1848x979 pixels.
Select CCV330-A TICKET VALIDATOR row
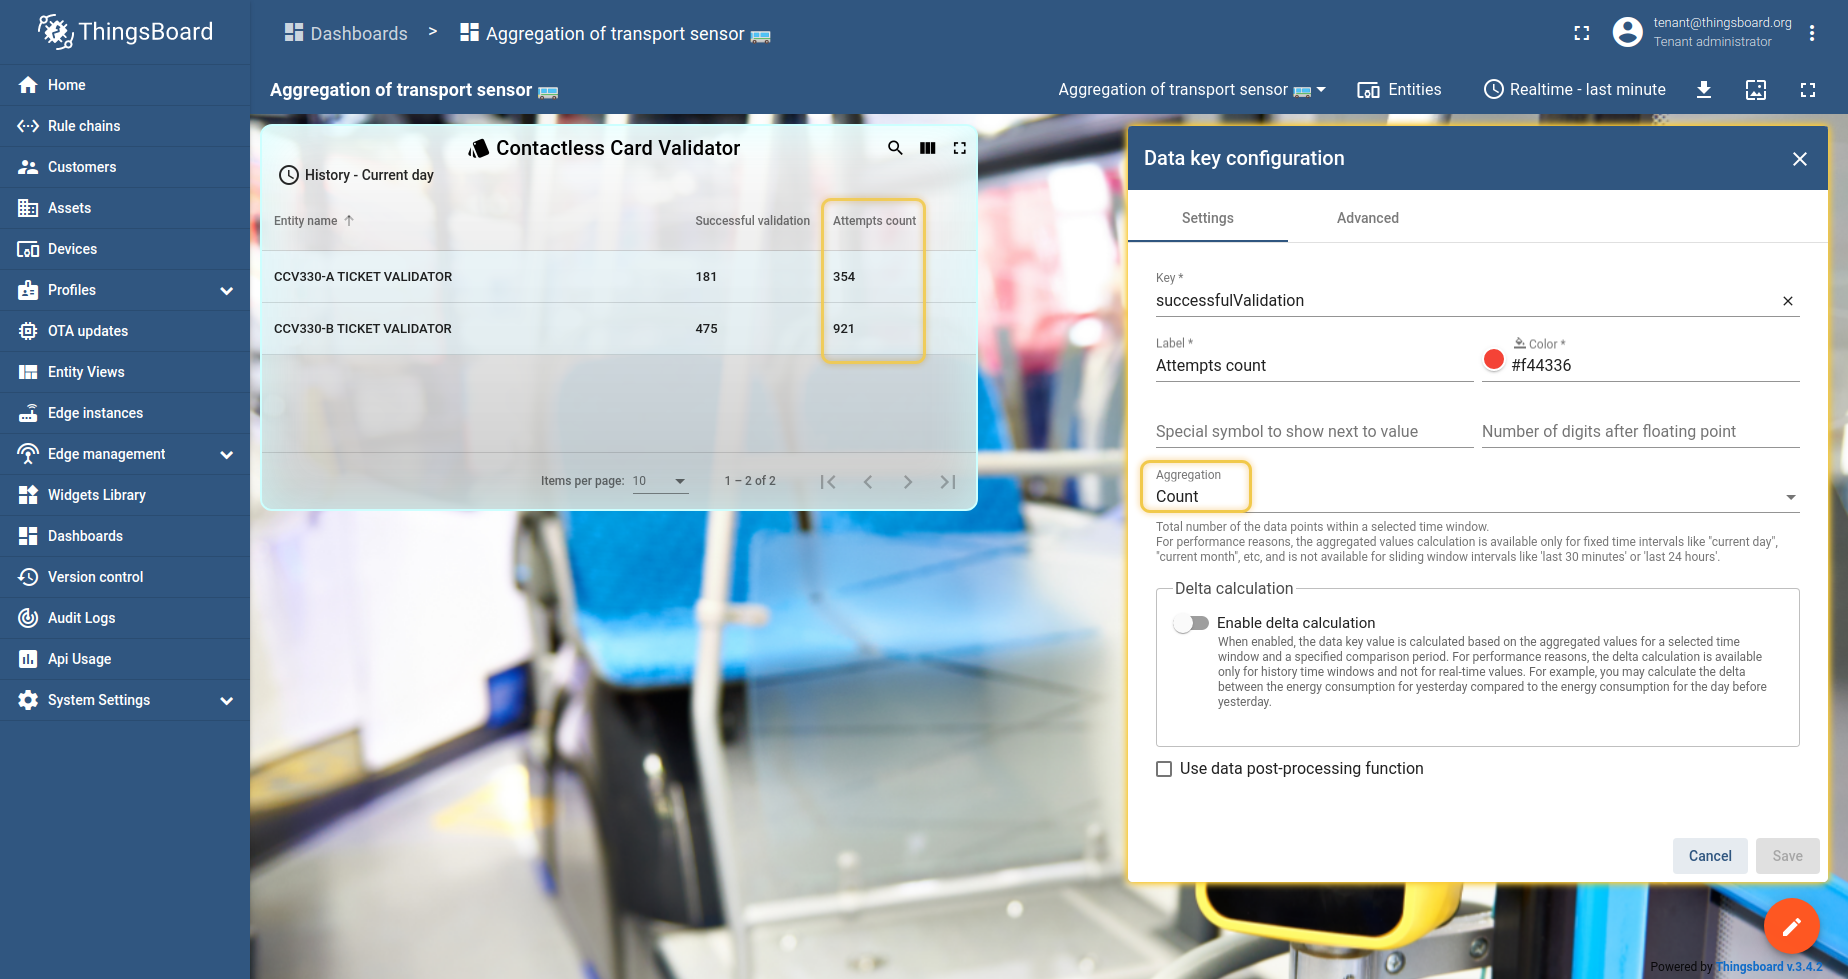click(619, 277)
